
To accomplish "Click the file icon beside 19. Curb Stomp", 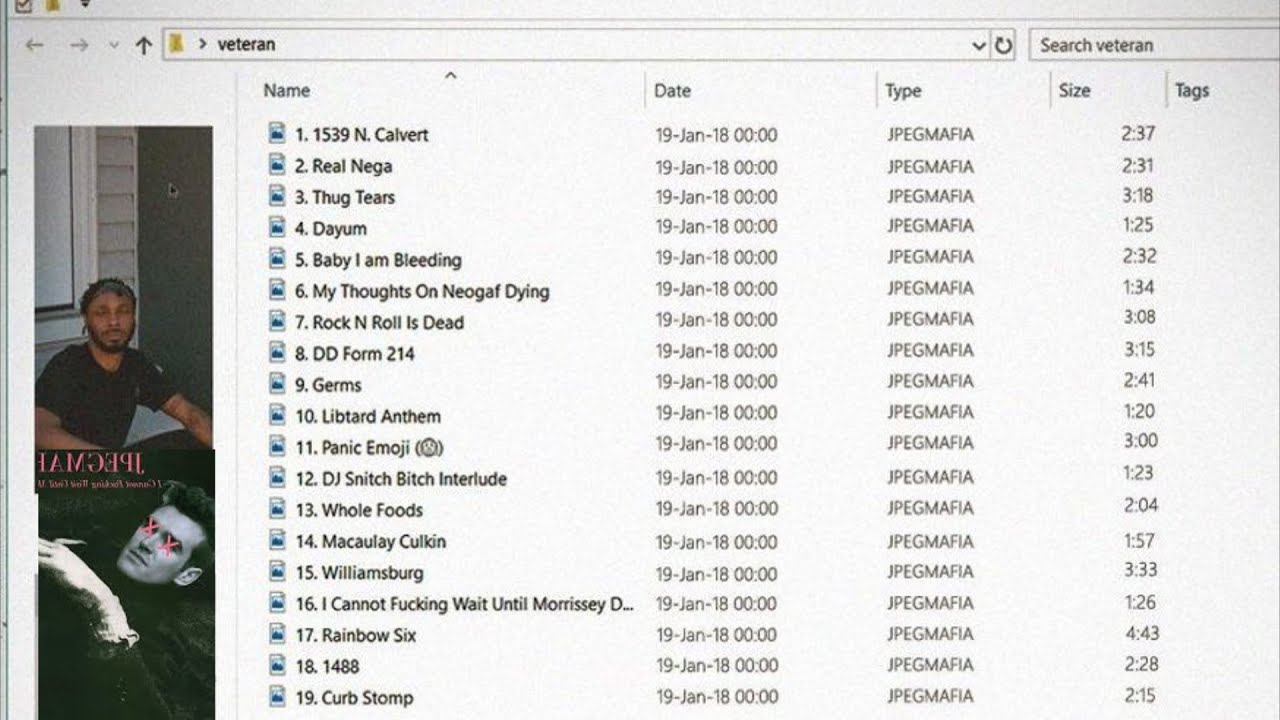I will coord(277,696).
